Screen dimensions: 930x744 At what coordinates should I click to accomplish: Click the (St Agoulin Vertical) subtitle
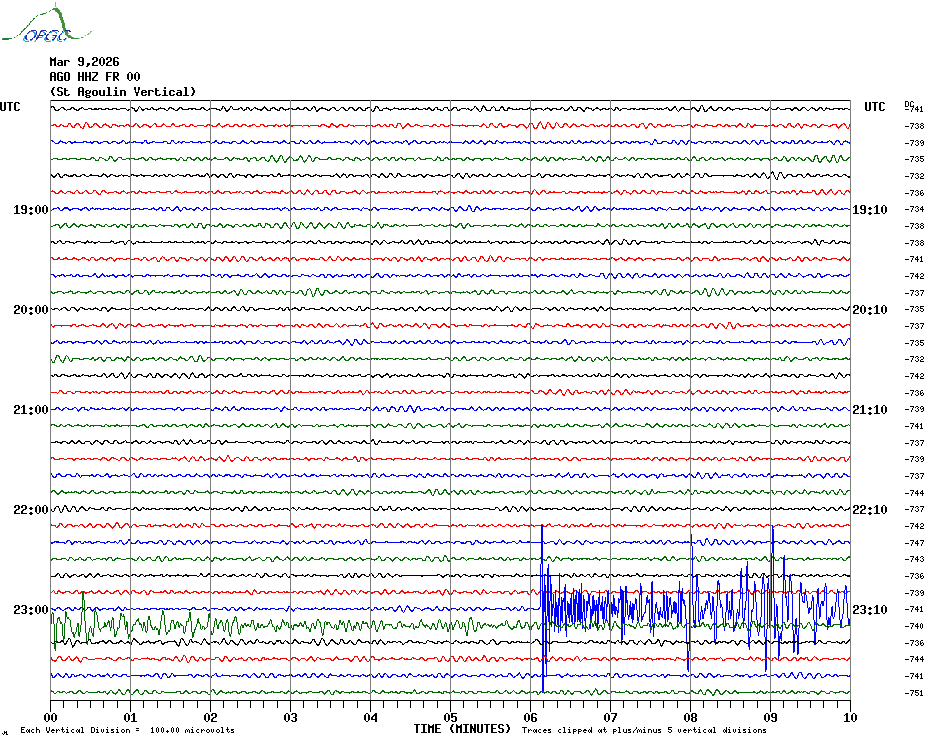123,92
